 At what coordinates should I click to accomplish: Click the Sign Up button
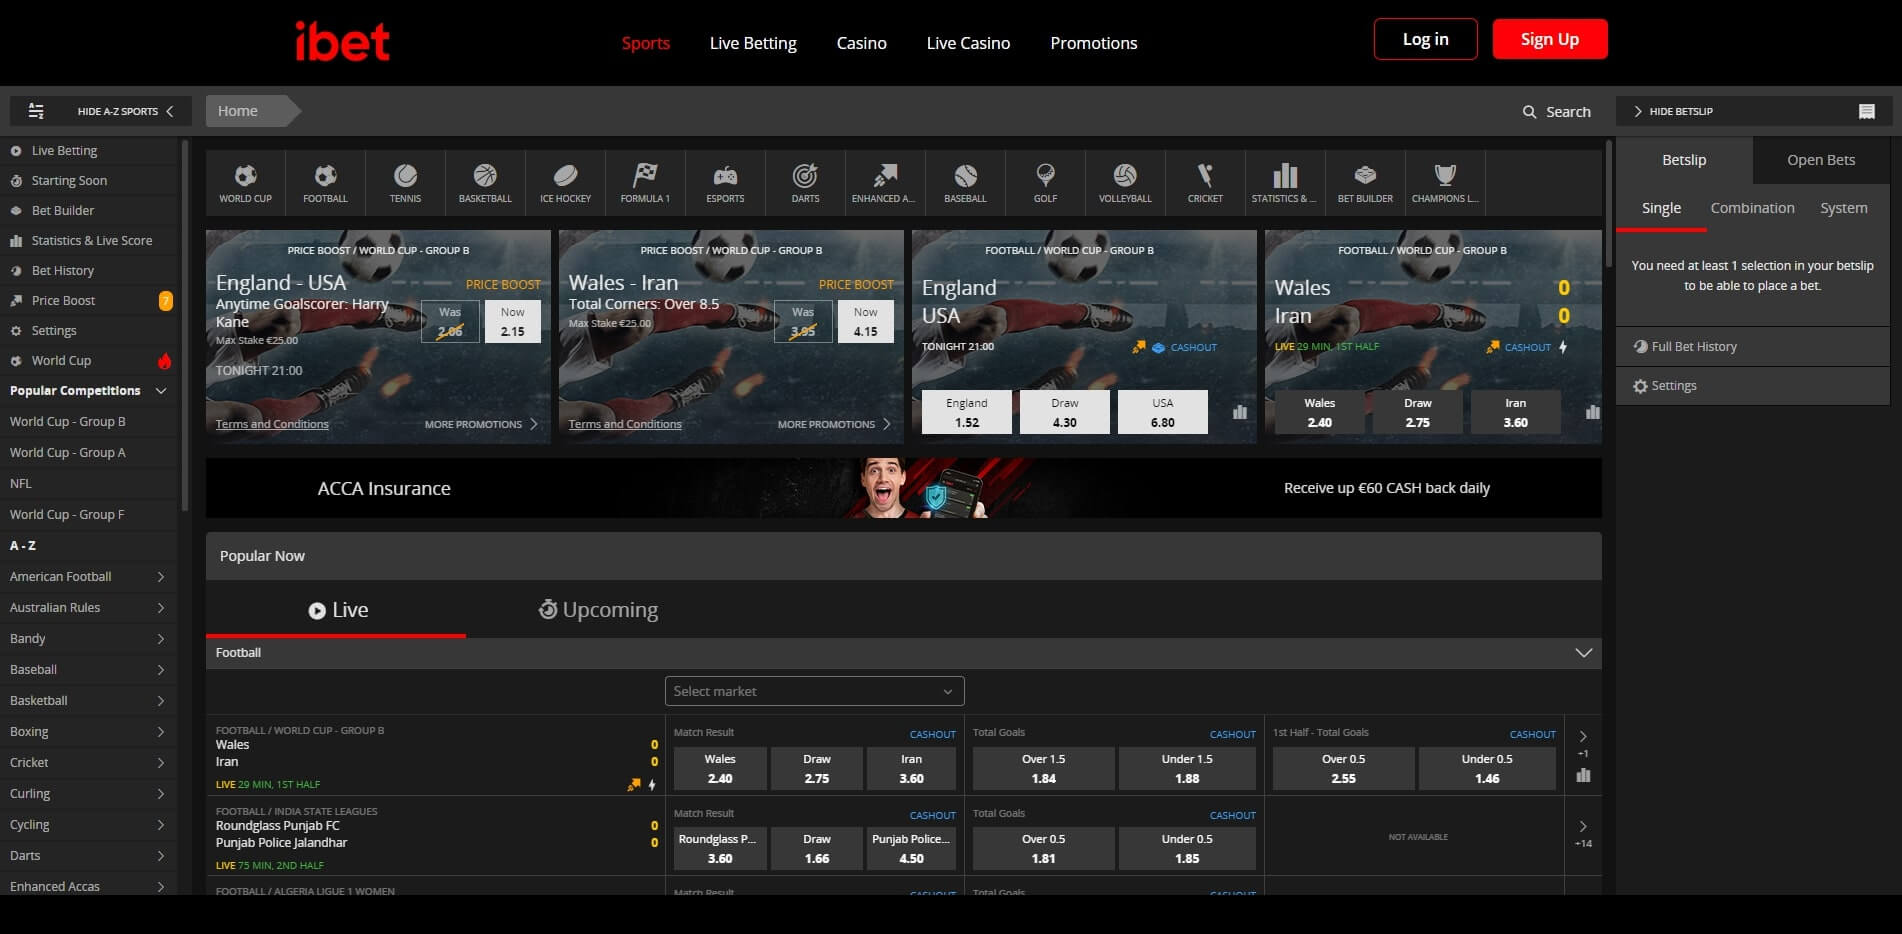(1549, 39)
